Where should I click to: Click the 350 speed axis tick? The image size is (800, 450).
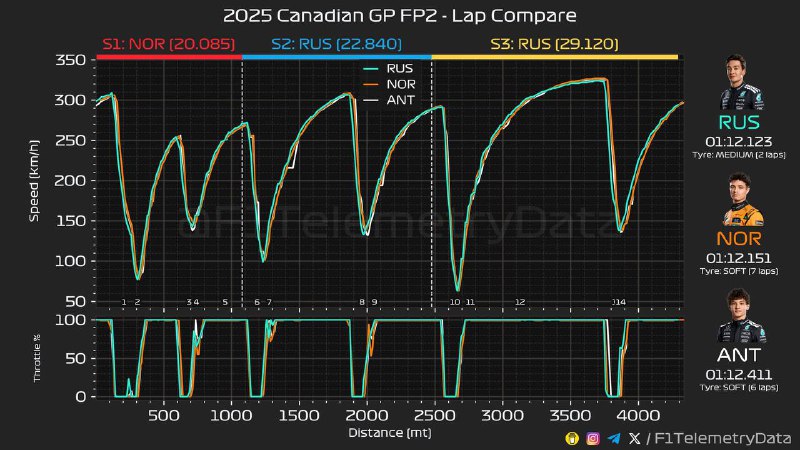click(70, 60)
